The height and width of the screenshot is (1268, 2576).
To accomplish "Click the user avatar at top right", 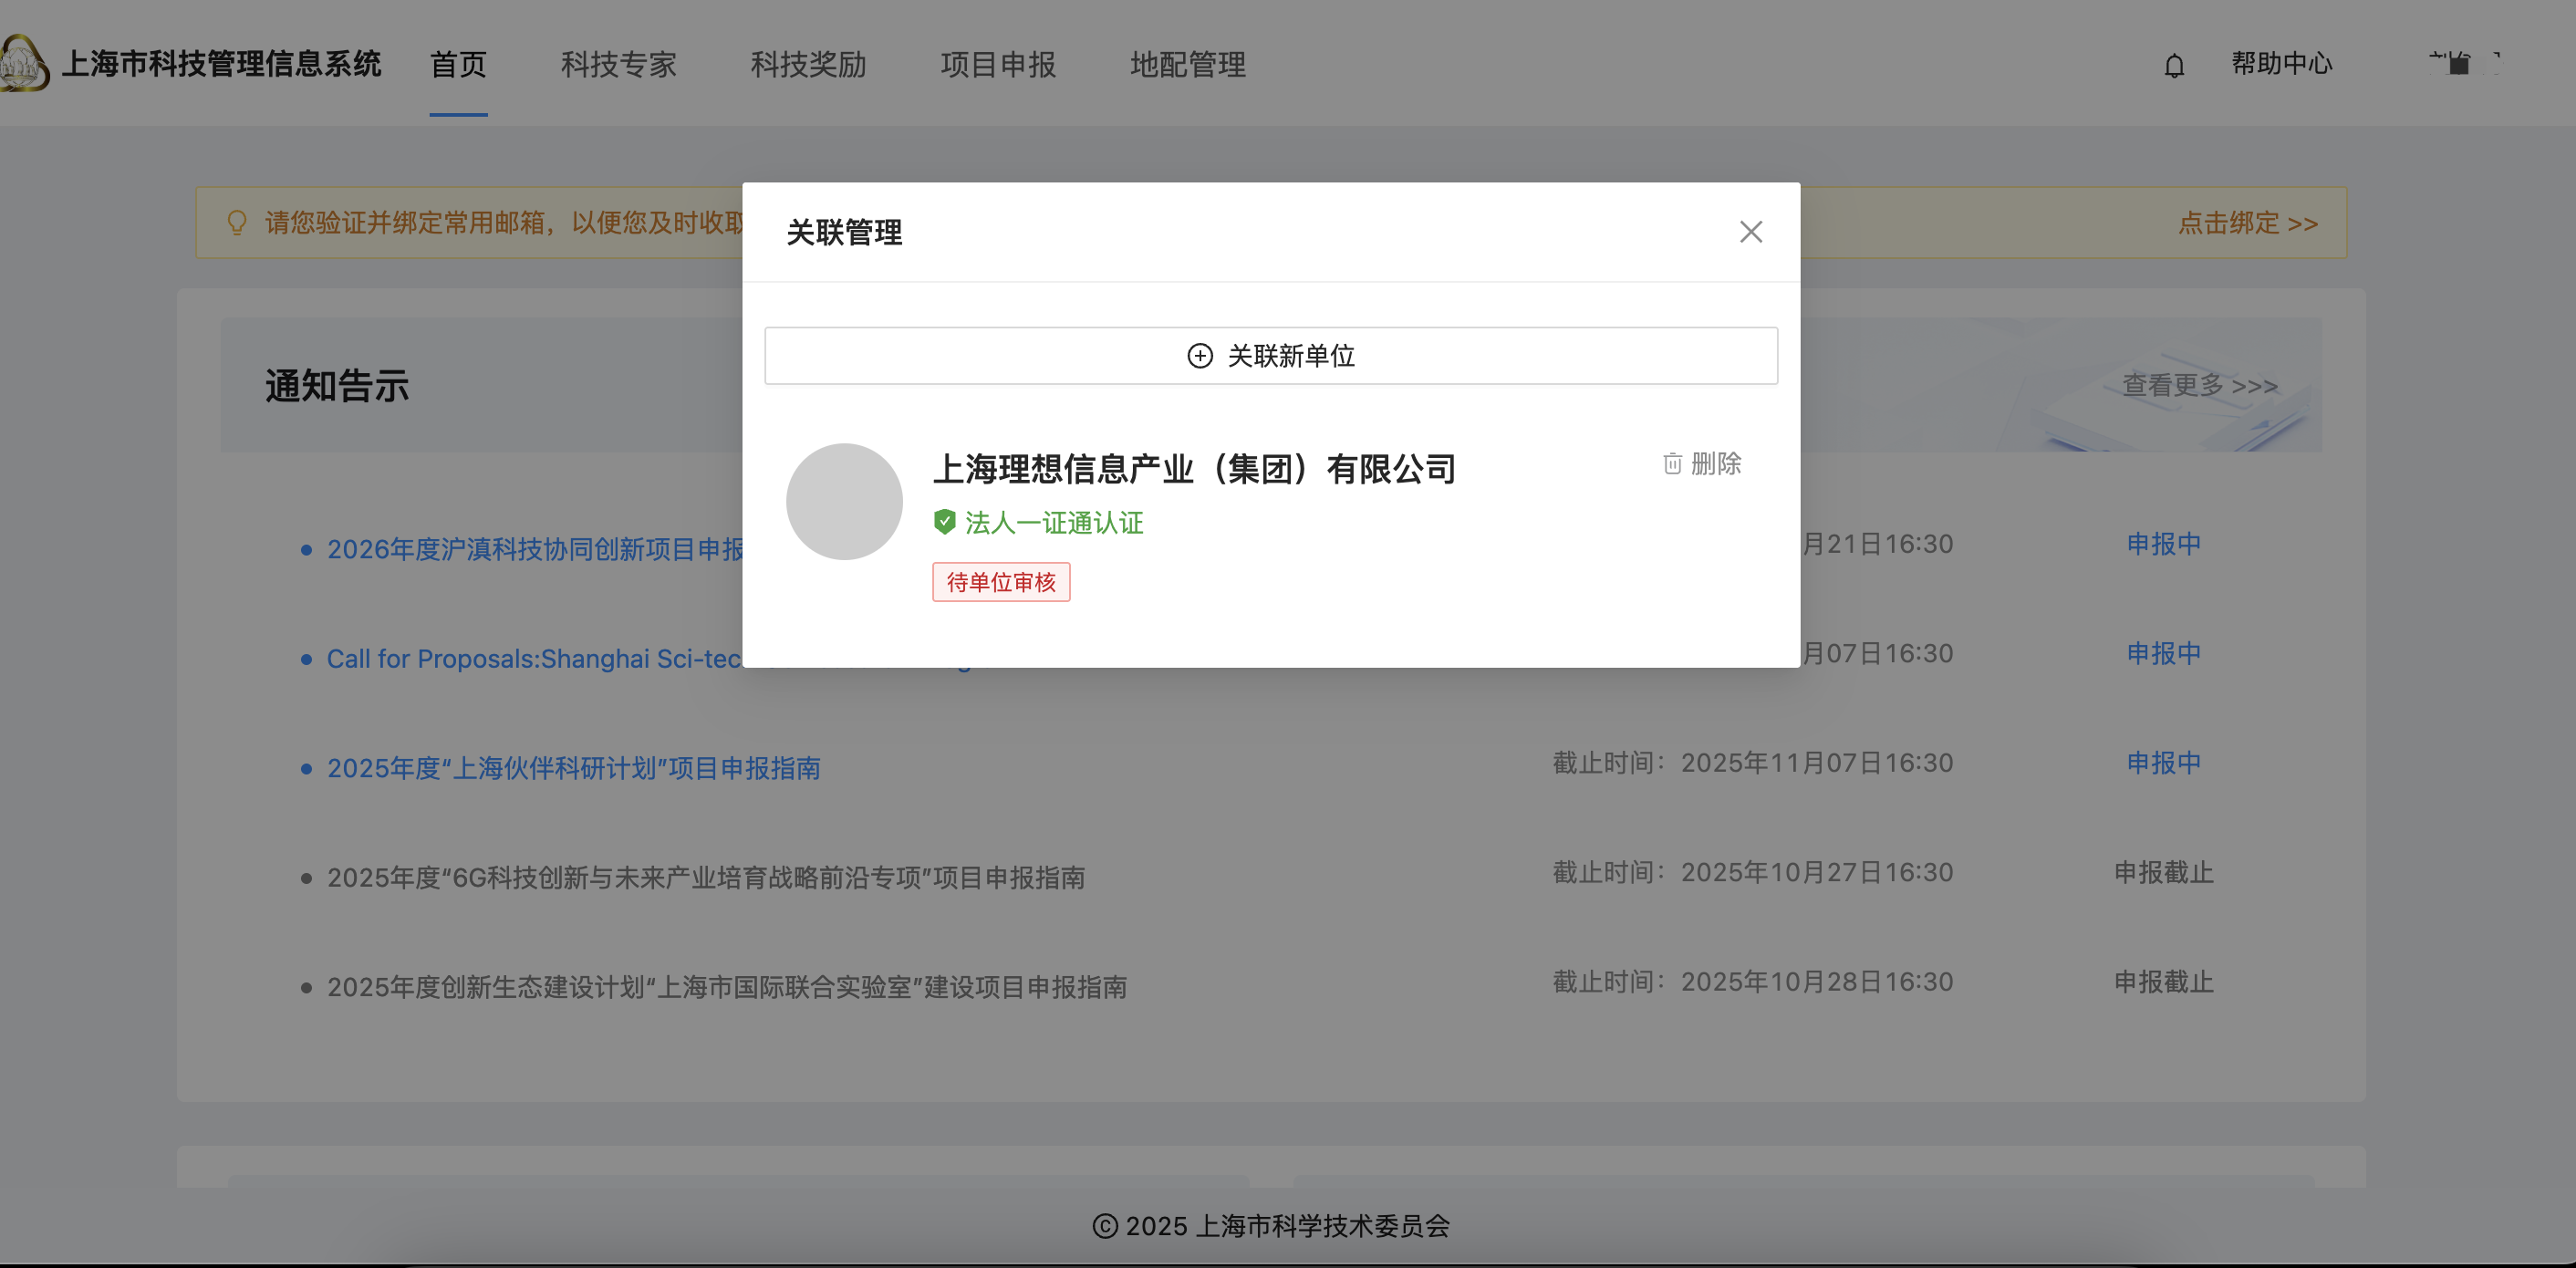I will coord(2462,64).
